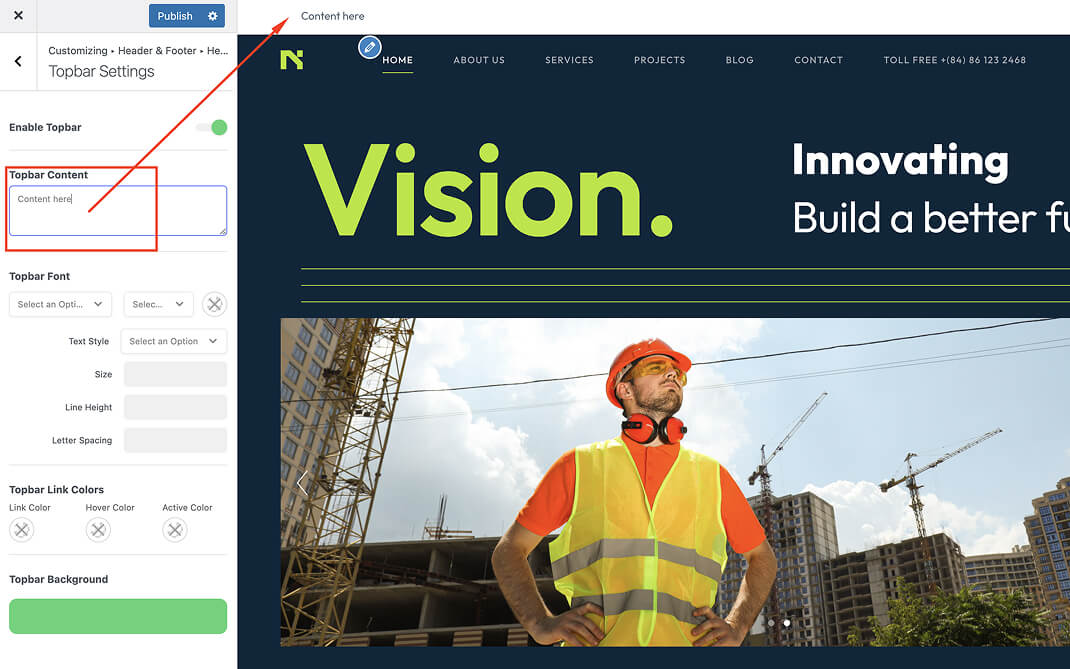Click the green N site logo

coord(291,60)
